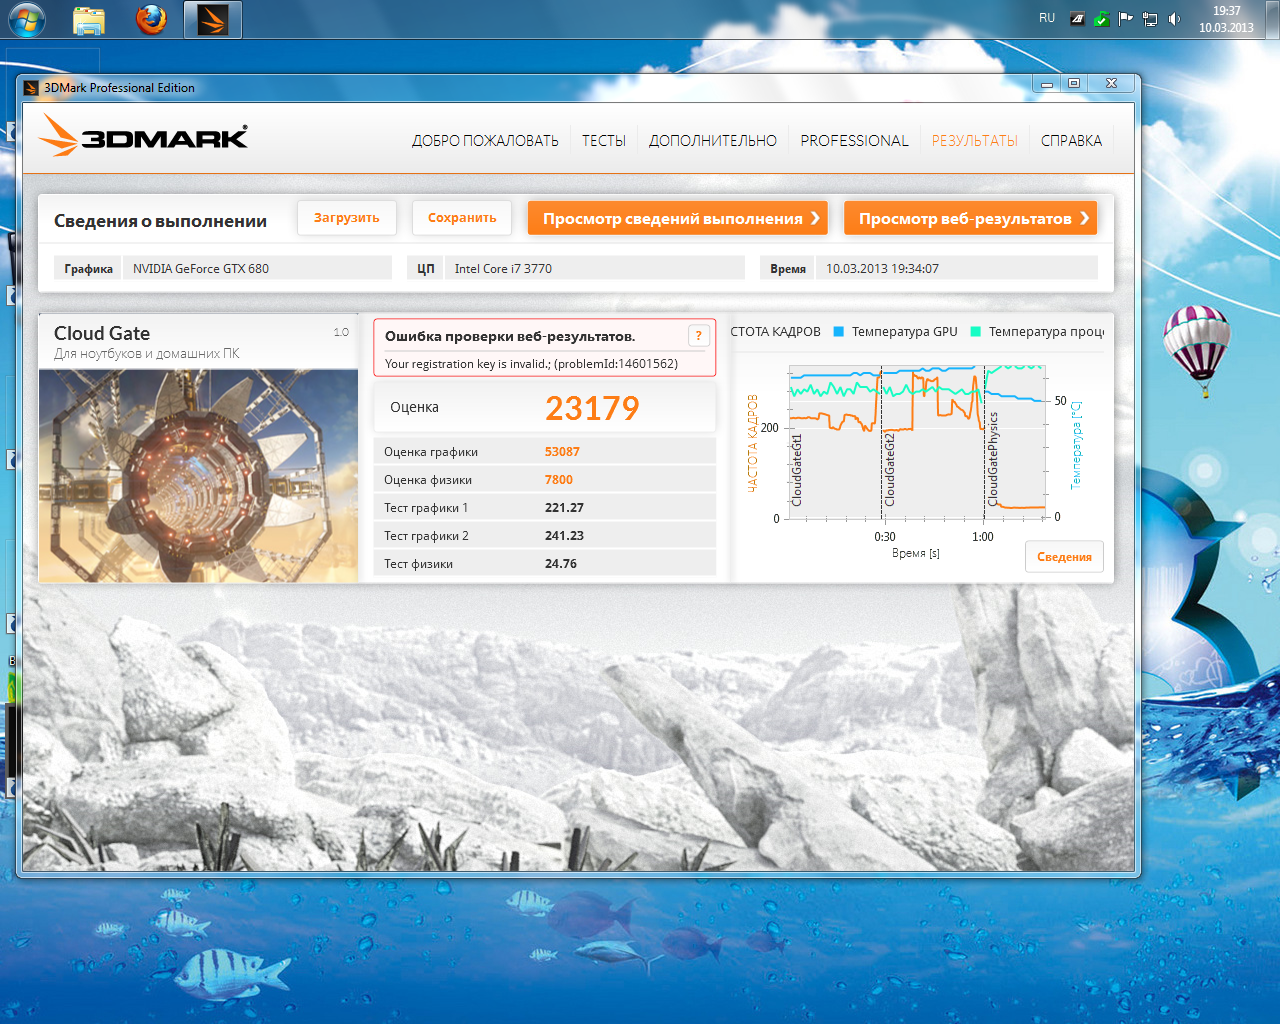Select the PROFESSIONAL tab
1280x1024 pixels.
[854, 141]
